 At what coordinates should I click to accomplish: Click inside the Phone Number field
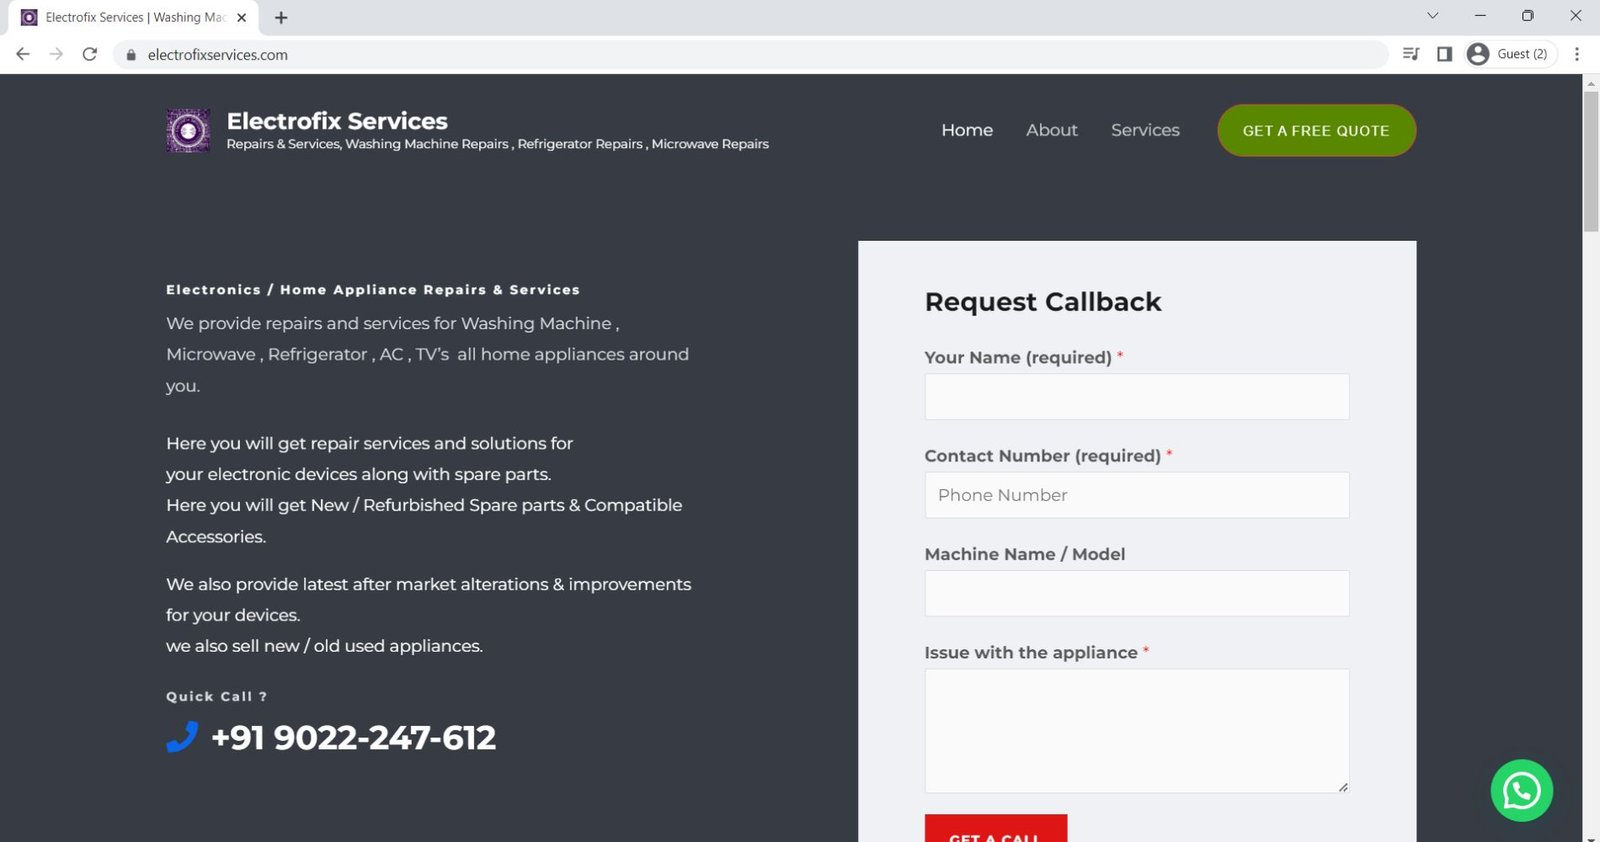1136,495
